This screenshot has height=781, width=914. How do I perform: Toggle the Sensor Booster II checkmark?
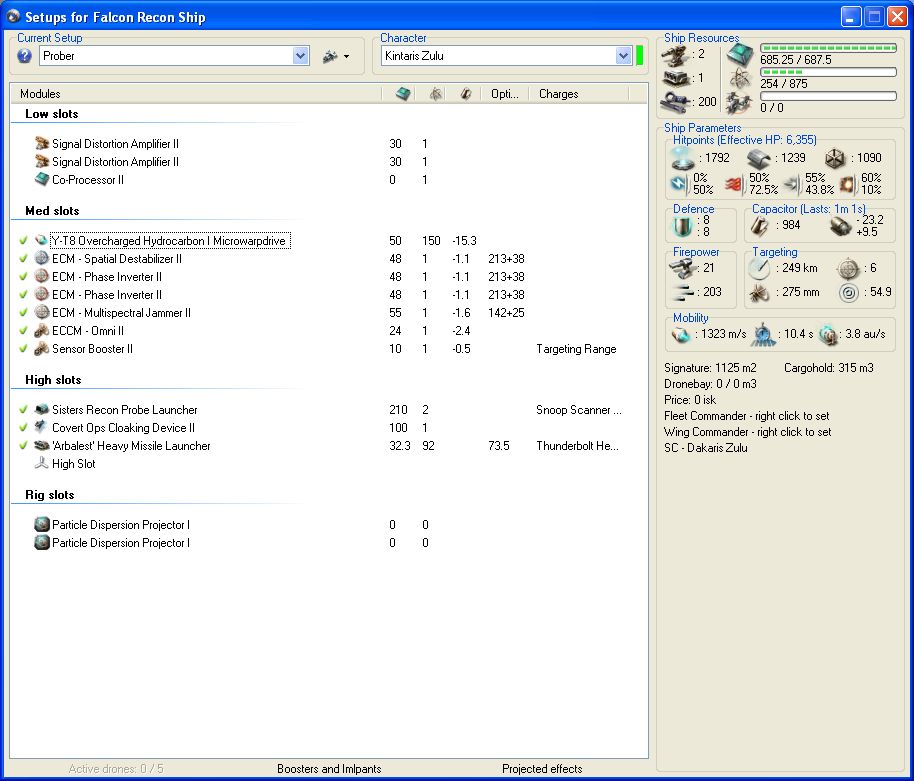tap(23, 349)
